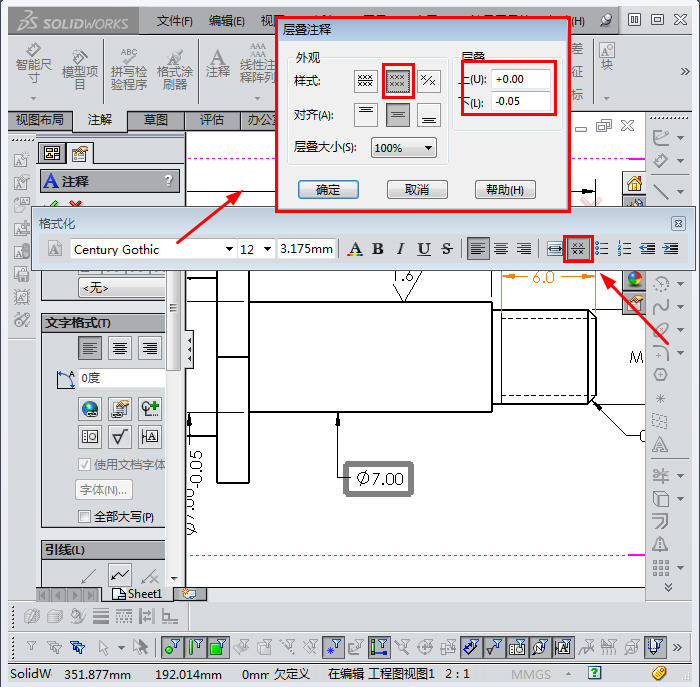
Task: Open the 文件(F) menu
Action: [175, 20]
